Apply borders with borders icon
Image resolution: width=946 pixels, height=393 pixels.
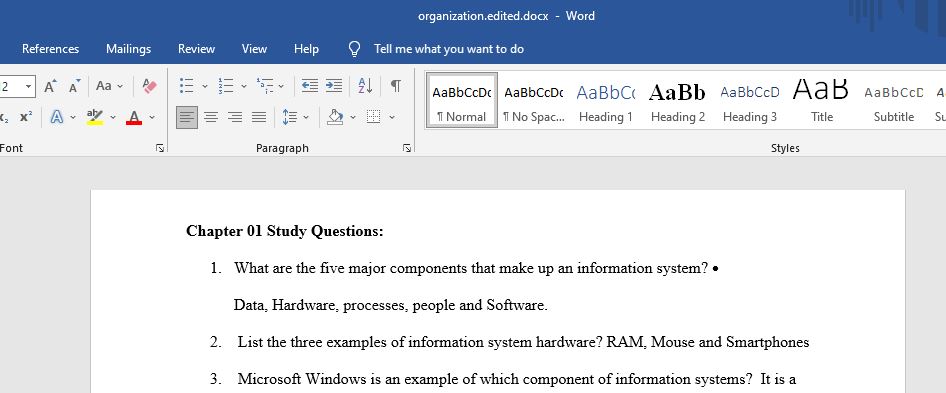pyautogui.click(x=373, y=117)
